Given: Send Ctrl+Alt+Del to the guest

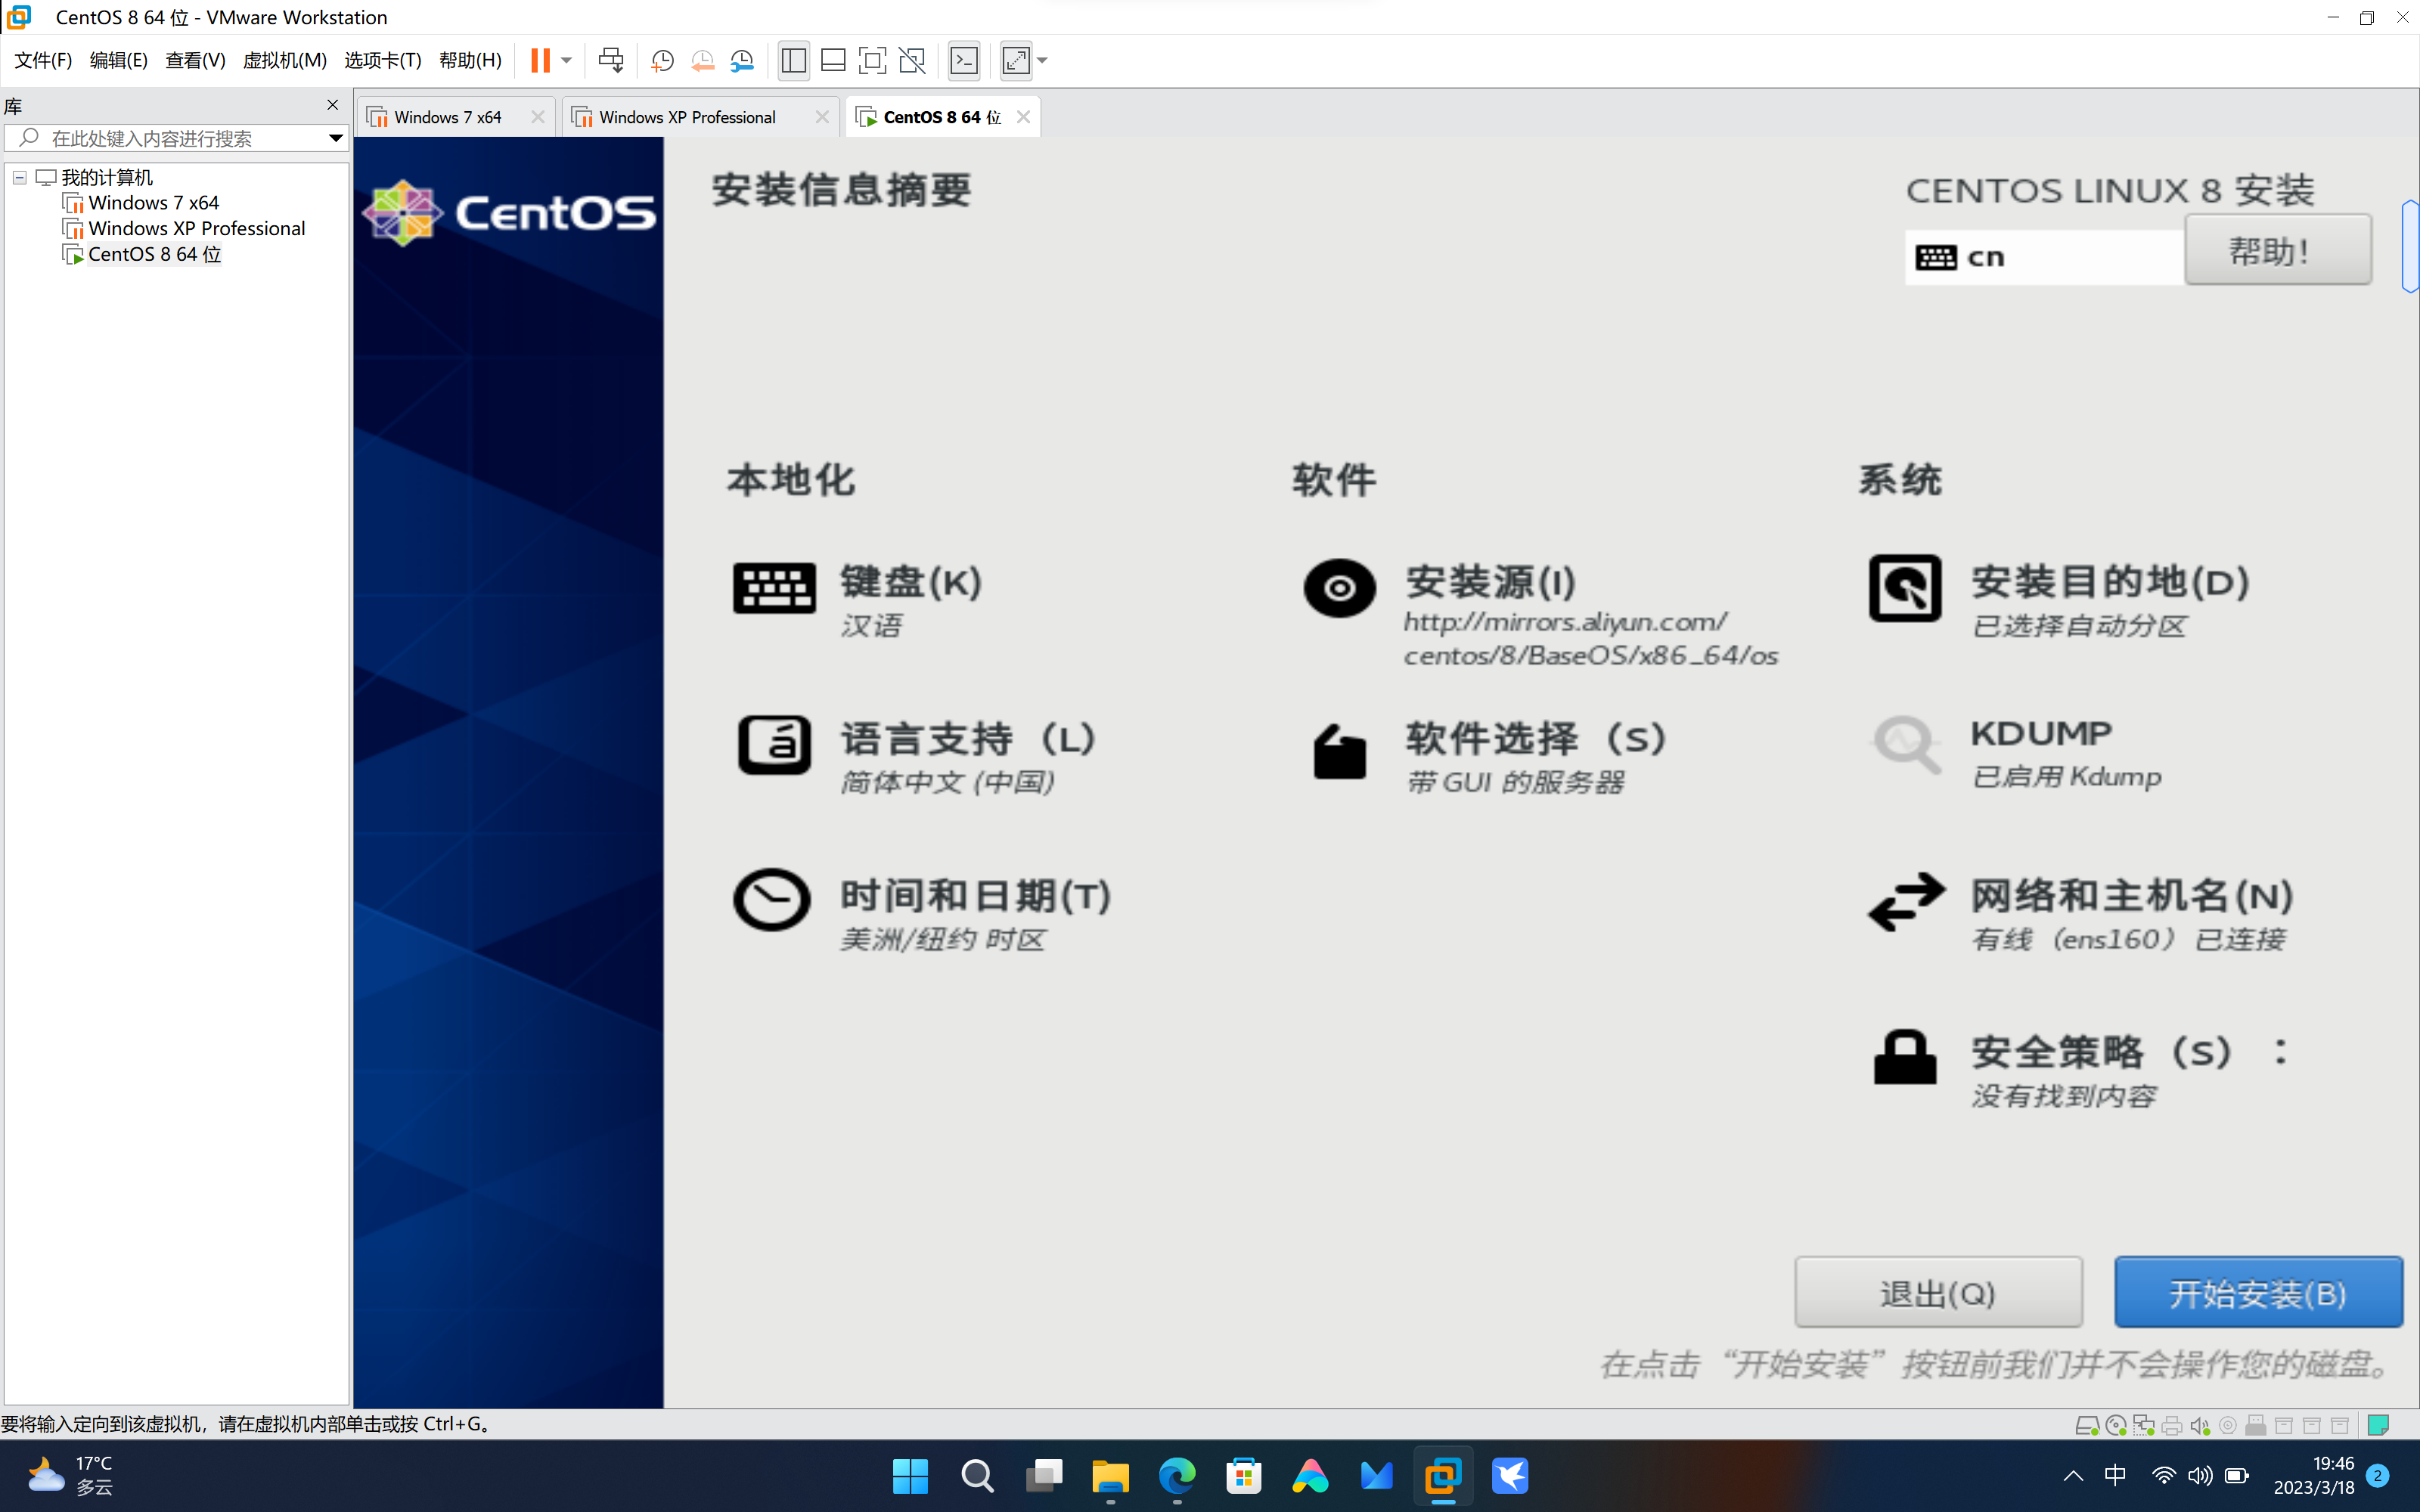Looking at the screenshot, I should point(611,60).
